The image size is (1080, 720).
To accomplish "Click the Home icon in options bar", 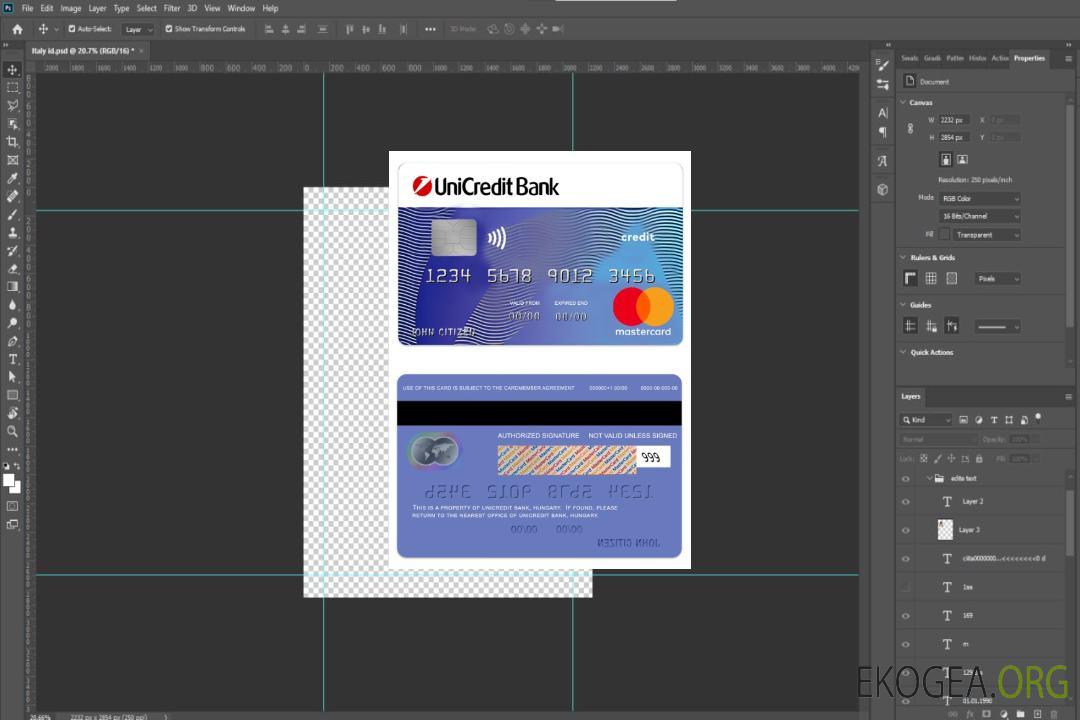I will [x=17, y=29].
